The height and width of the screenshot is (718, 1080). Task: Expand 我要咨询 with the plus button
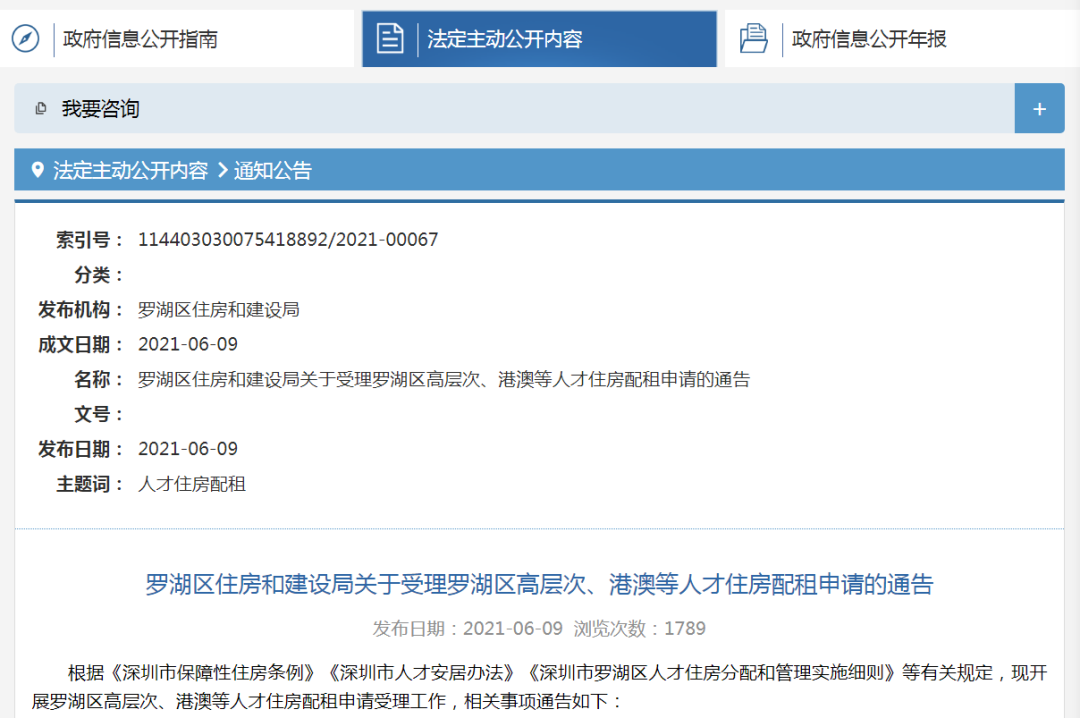coord(1039,108)
